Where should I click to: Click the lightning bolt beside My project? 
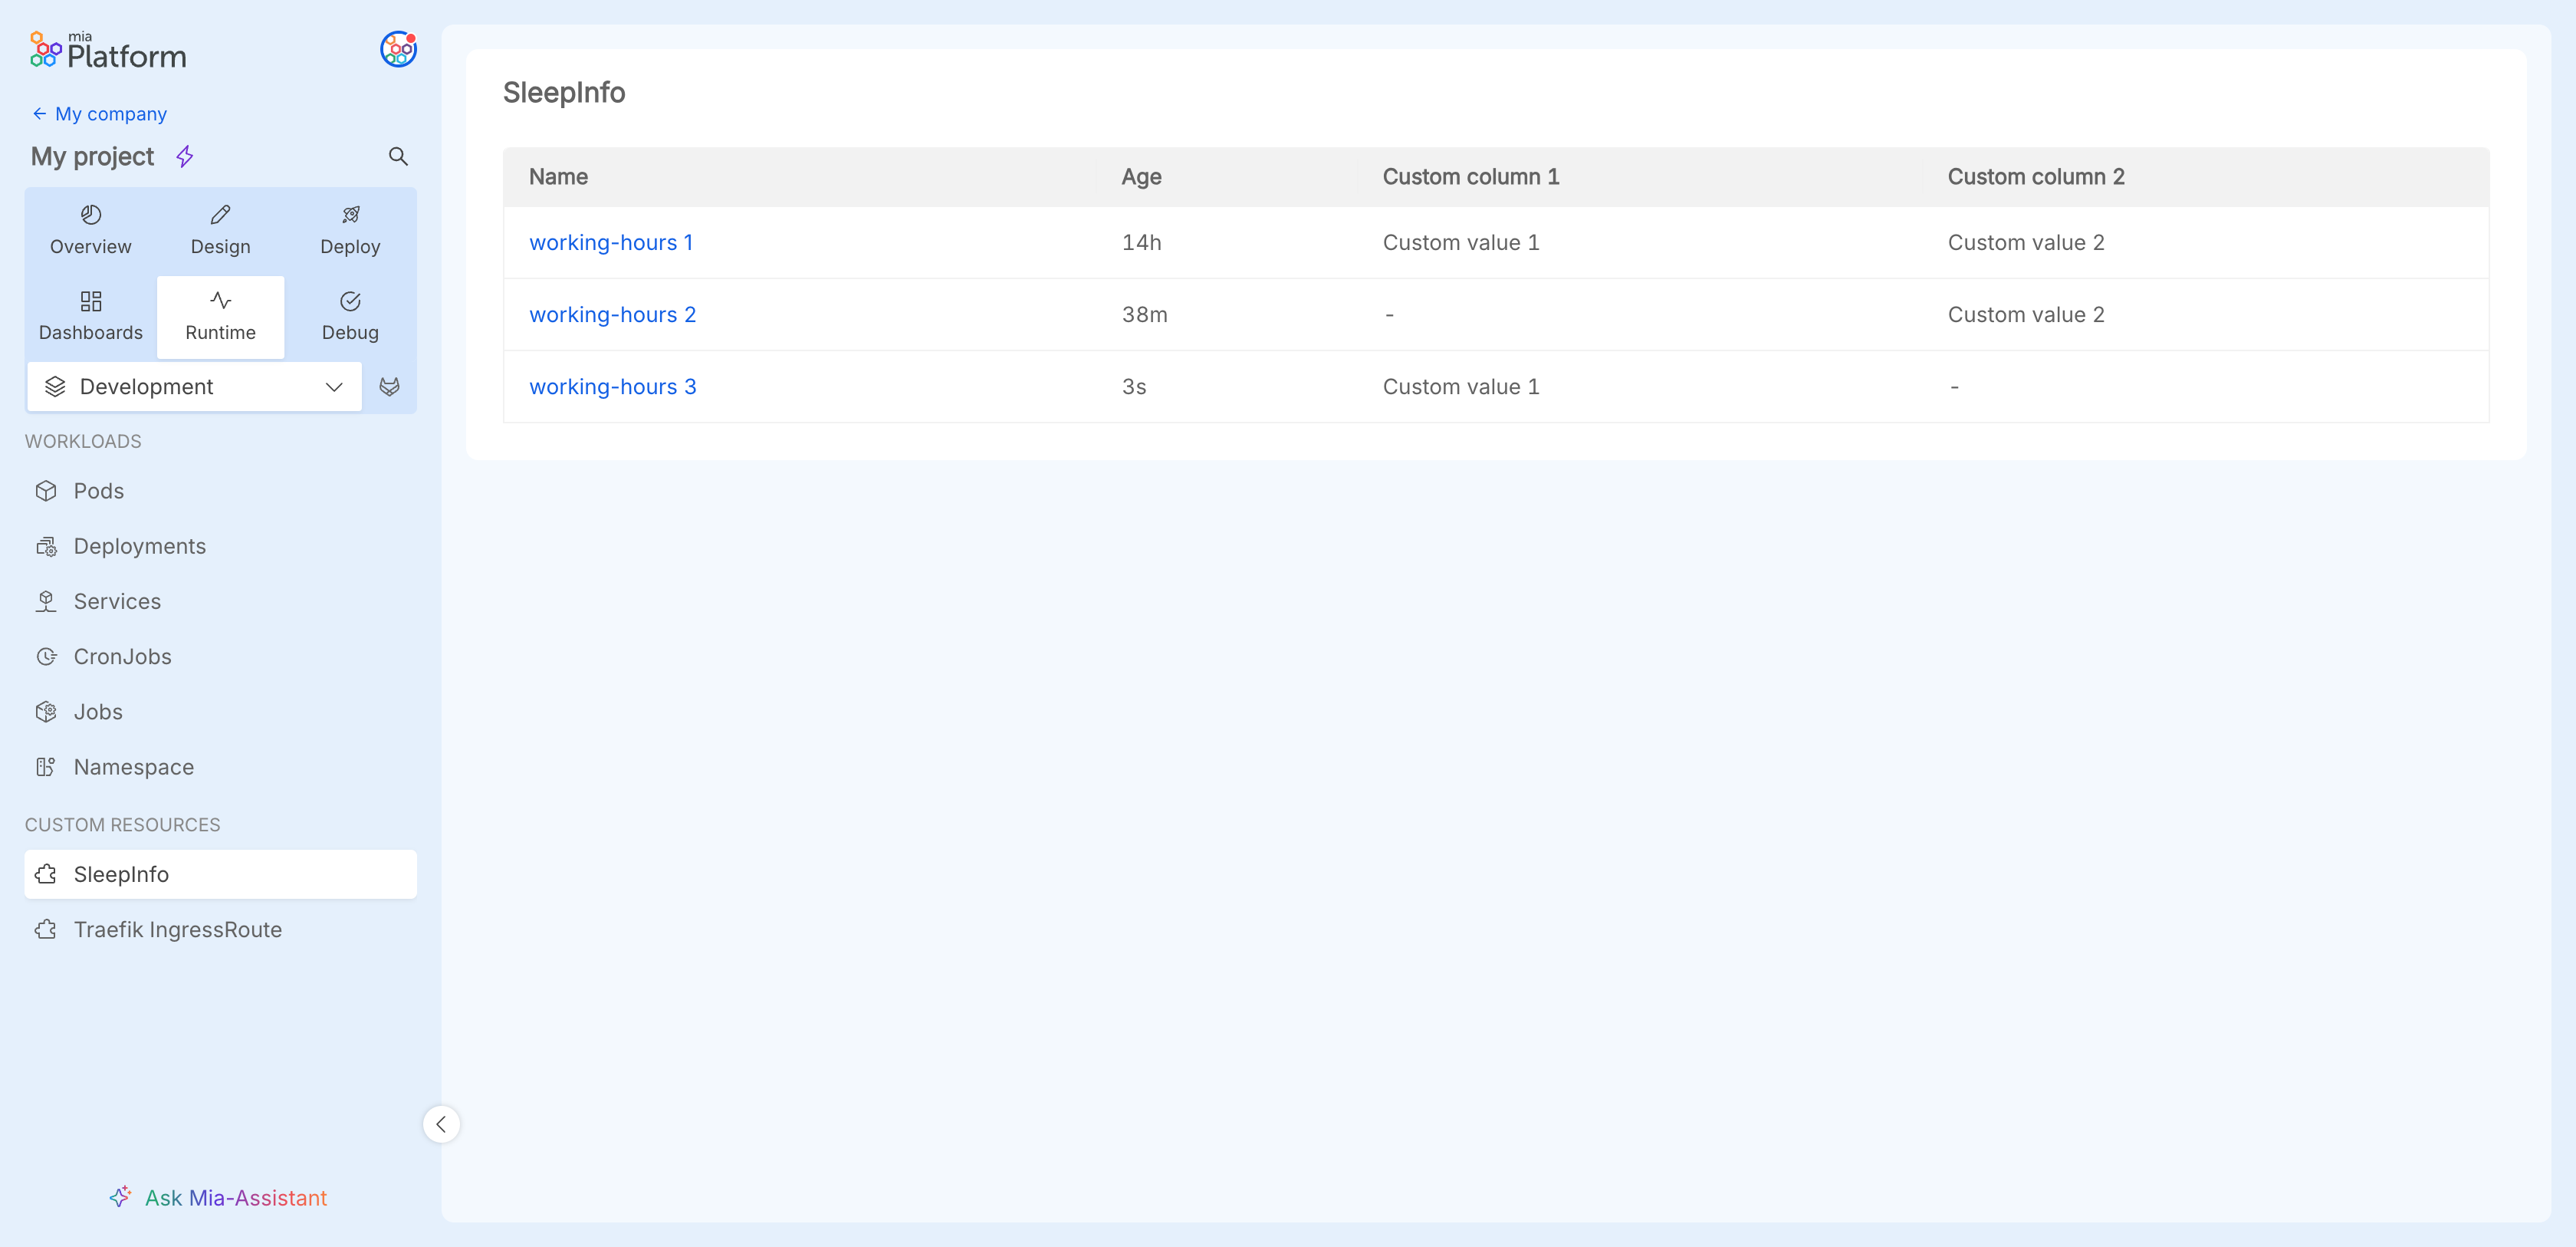[185, 156]
